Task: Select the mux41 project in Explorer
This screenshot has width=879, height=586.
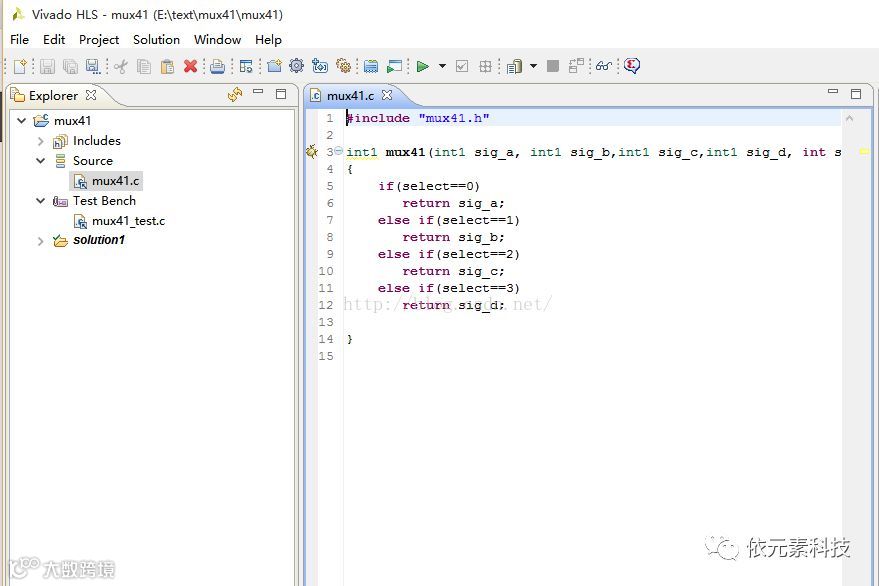Action: click(72, 121)
